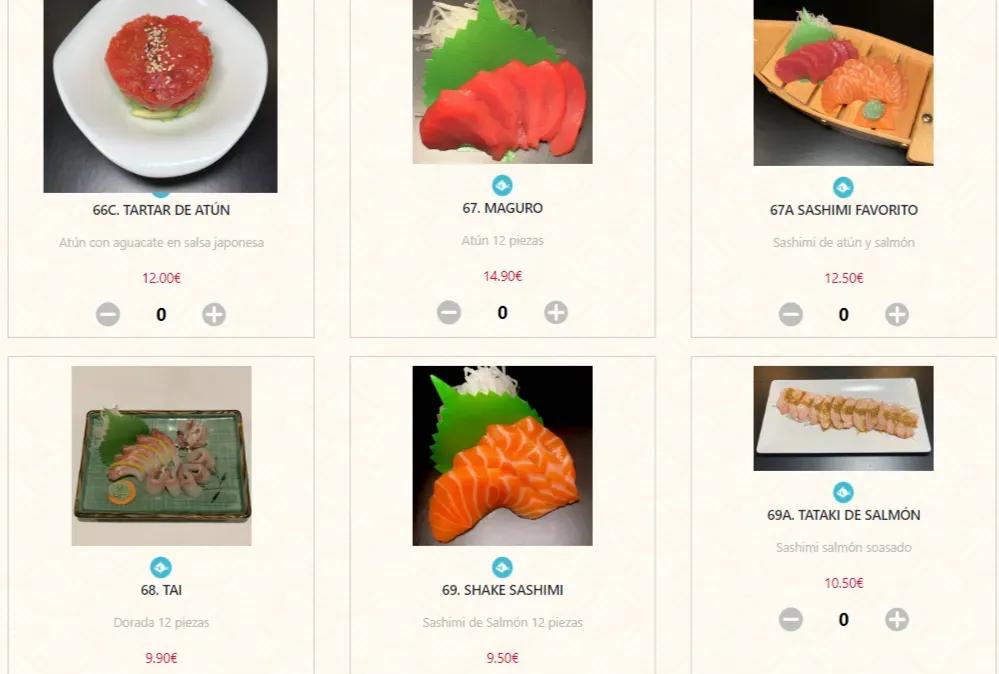Viewport: 999px width, 674px height.
Task: Decrease Tataki de Salmón quantity
Action: [x=791, y=619]
